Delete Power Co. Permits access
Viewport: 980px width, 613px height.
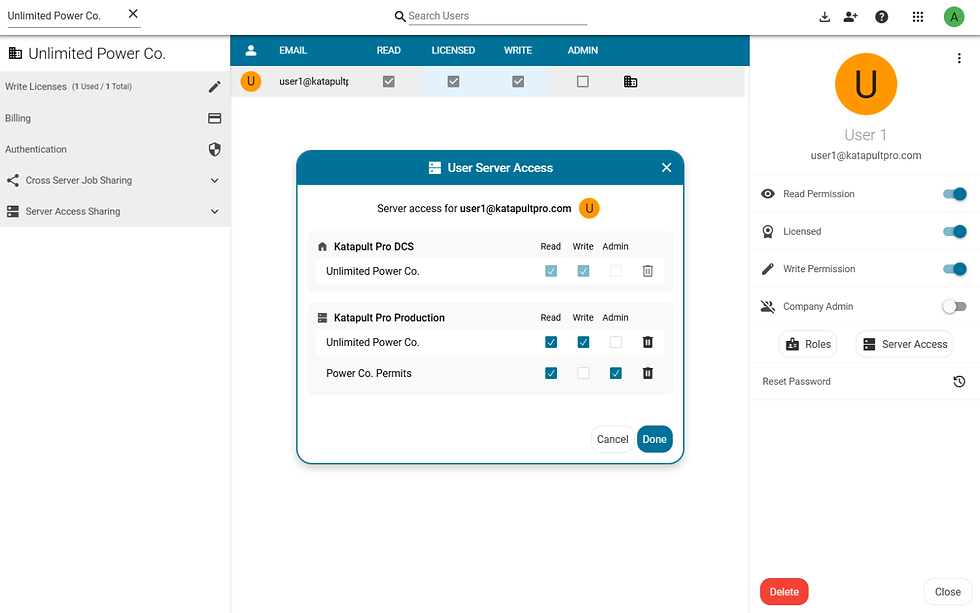point(648,374)
